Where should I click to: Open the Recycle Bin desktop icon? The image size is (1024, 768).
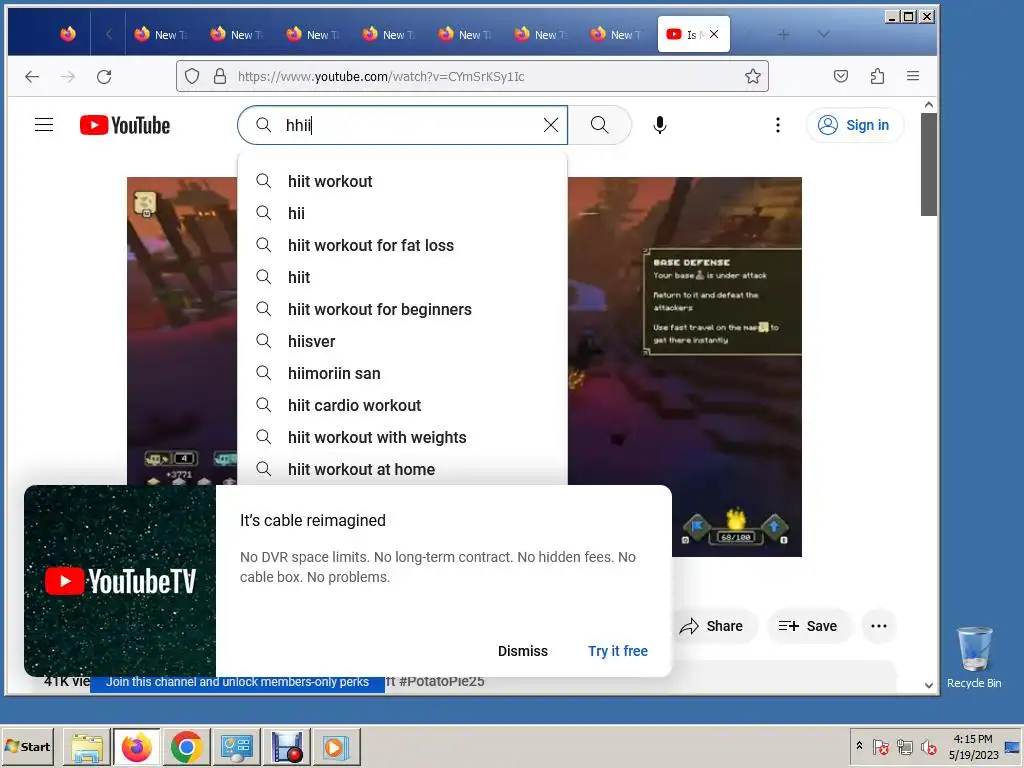(974, 657)
